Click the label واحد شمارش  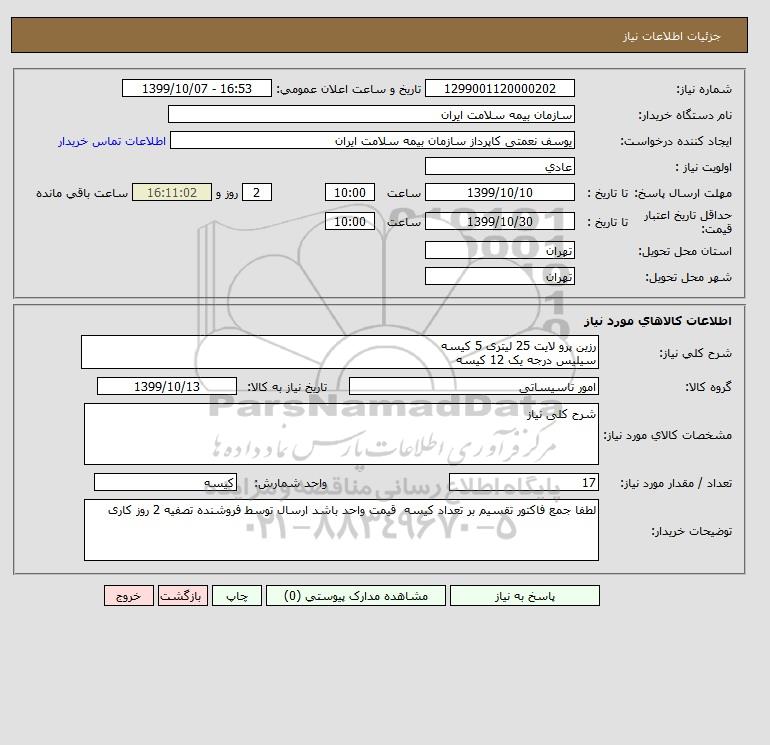click(290, 483)
